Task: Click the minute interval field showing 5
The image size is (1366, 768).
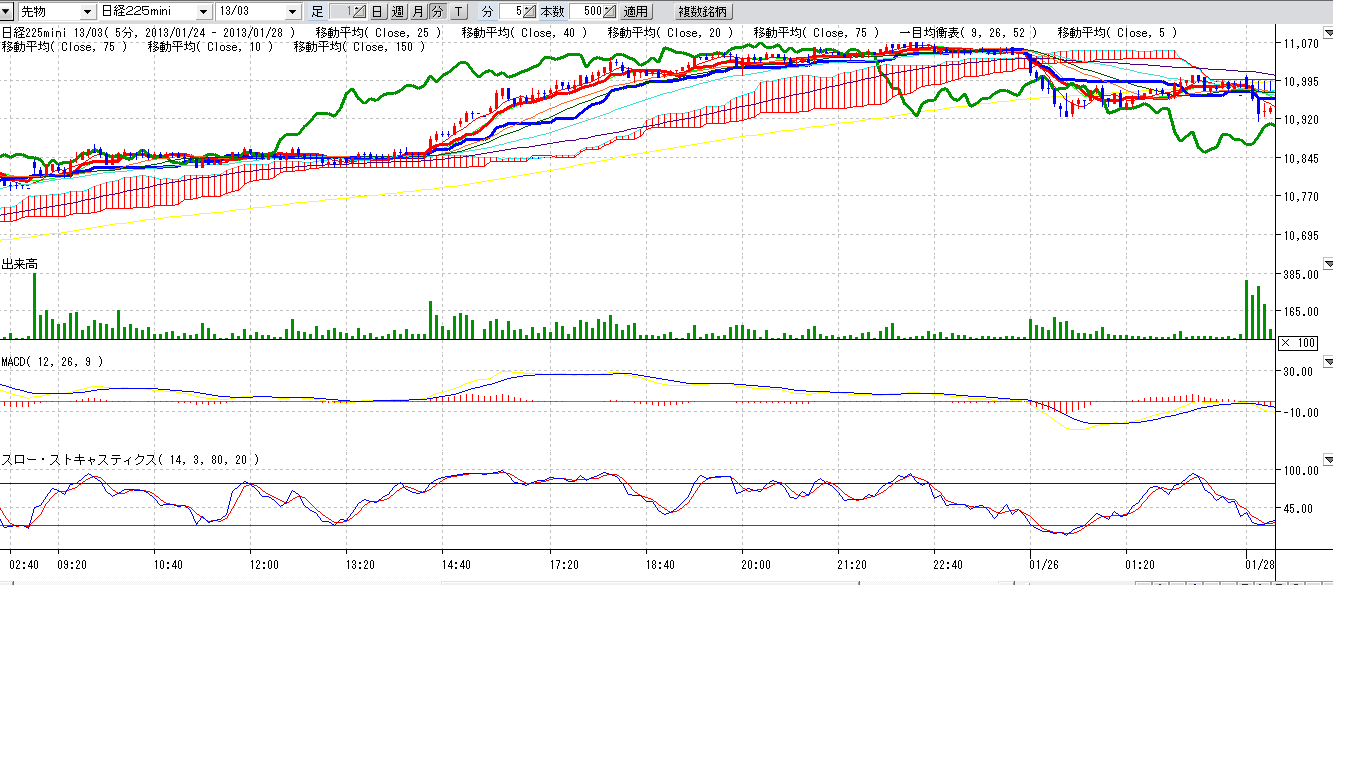Action: (x=513, y=12)
